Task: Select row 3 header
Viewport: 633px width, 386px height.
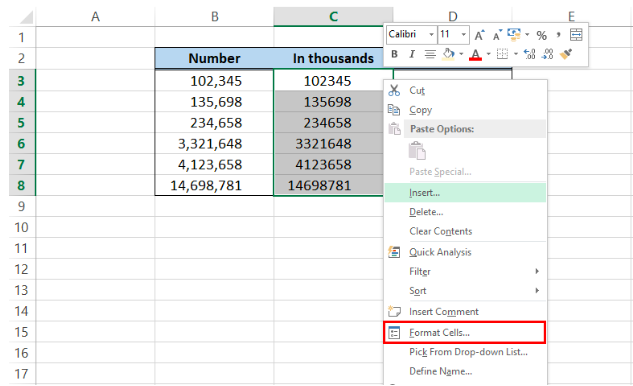Action: click(21, 81)
